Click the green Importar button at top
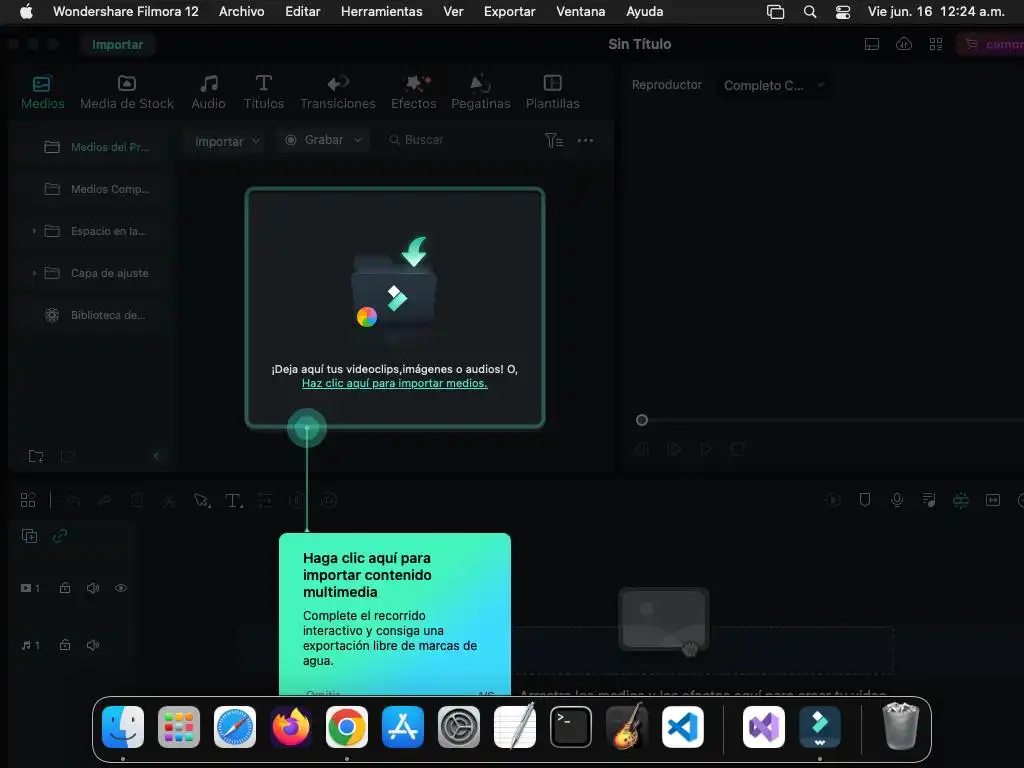 point(118,44)
